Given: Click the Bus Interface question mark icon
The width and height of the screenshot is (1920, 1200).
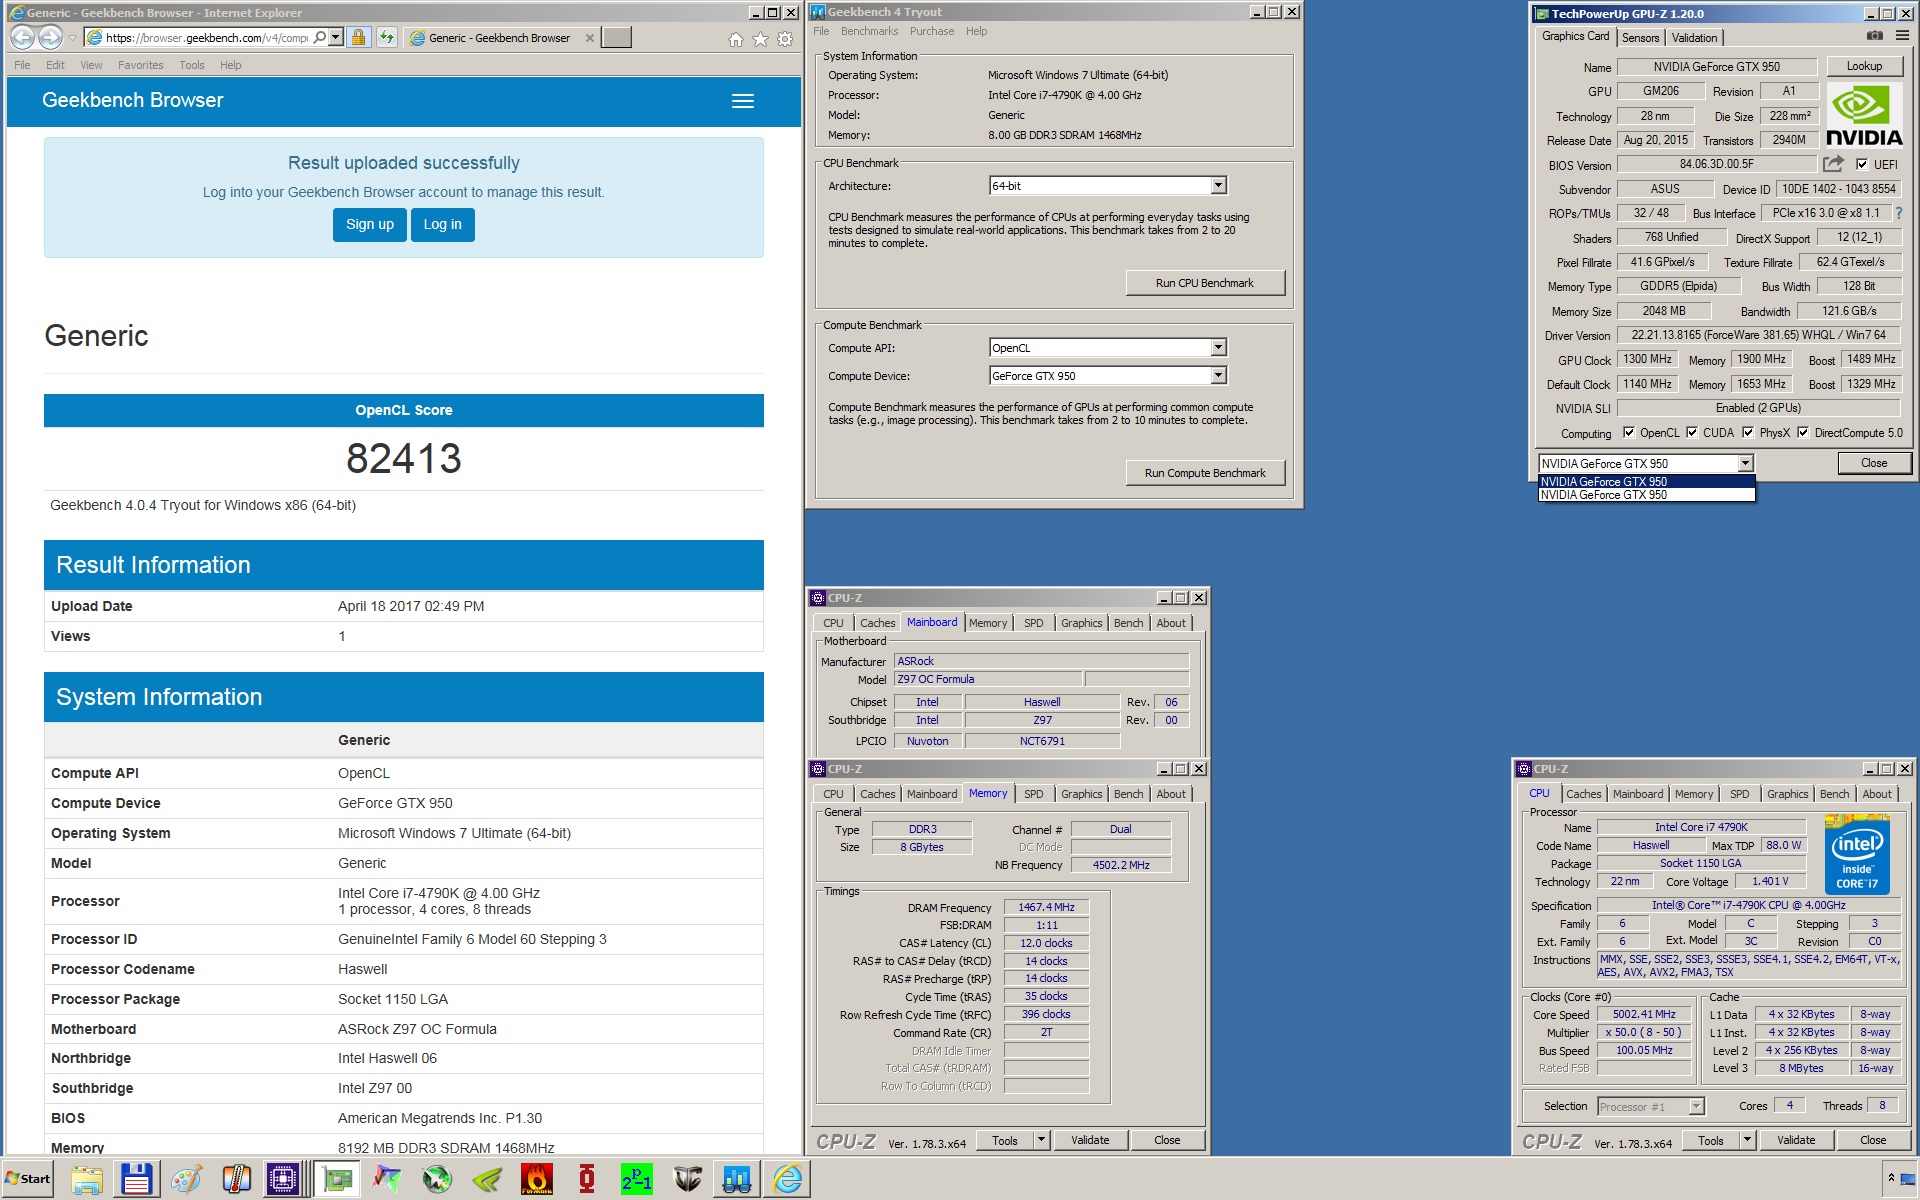Looking at the screenshot, I should coord(1899,213).
